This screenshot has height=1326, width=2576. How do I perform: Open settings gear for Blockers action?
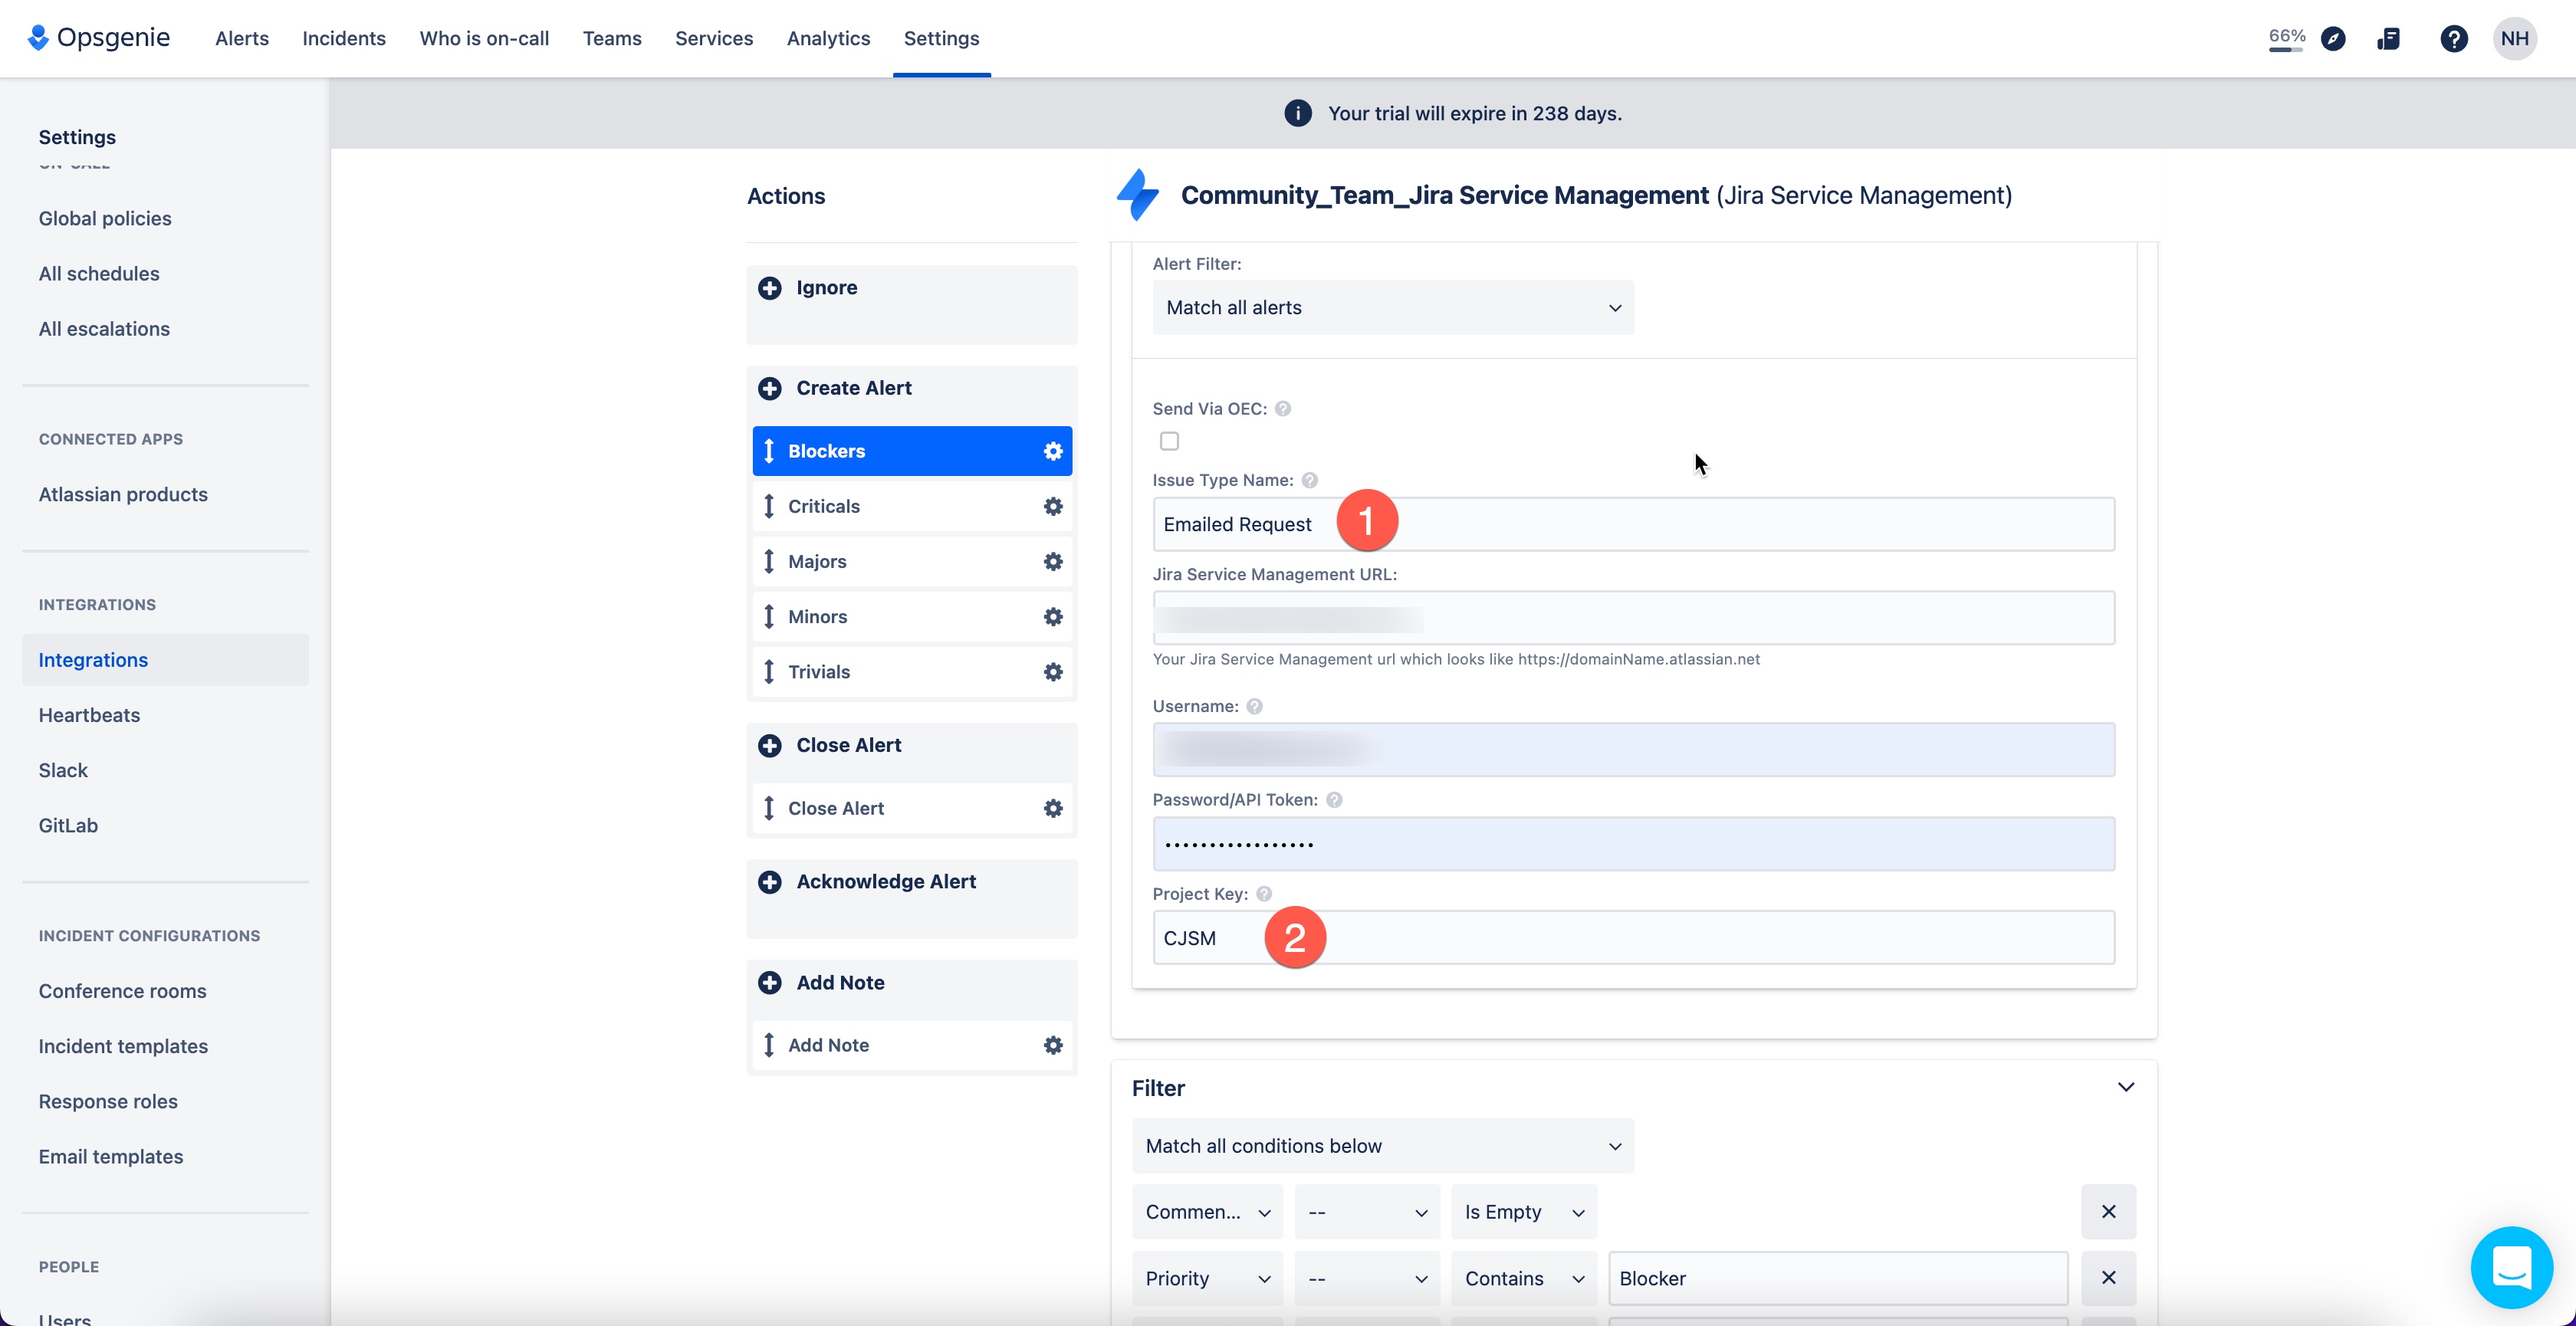pyautogui.click(x=1052, y=451)
